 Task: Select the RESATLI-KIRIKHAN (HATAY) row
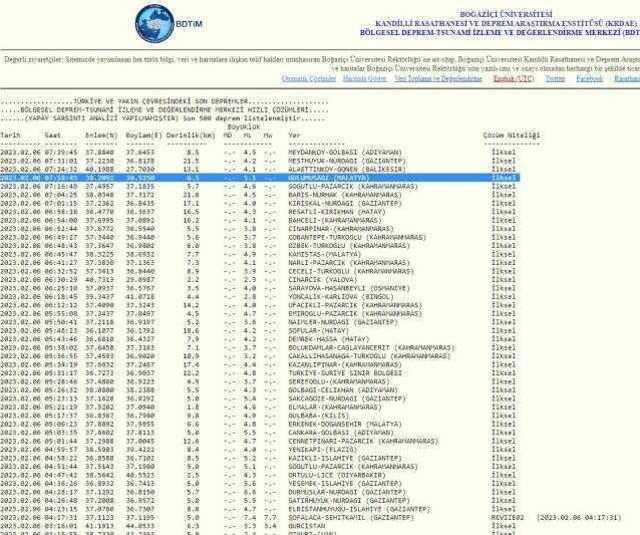260,212
